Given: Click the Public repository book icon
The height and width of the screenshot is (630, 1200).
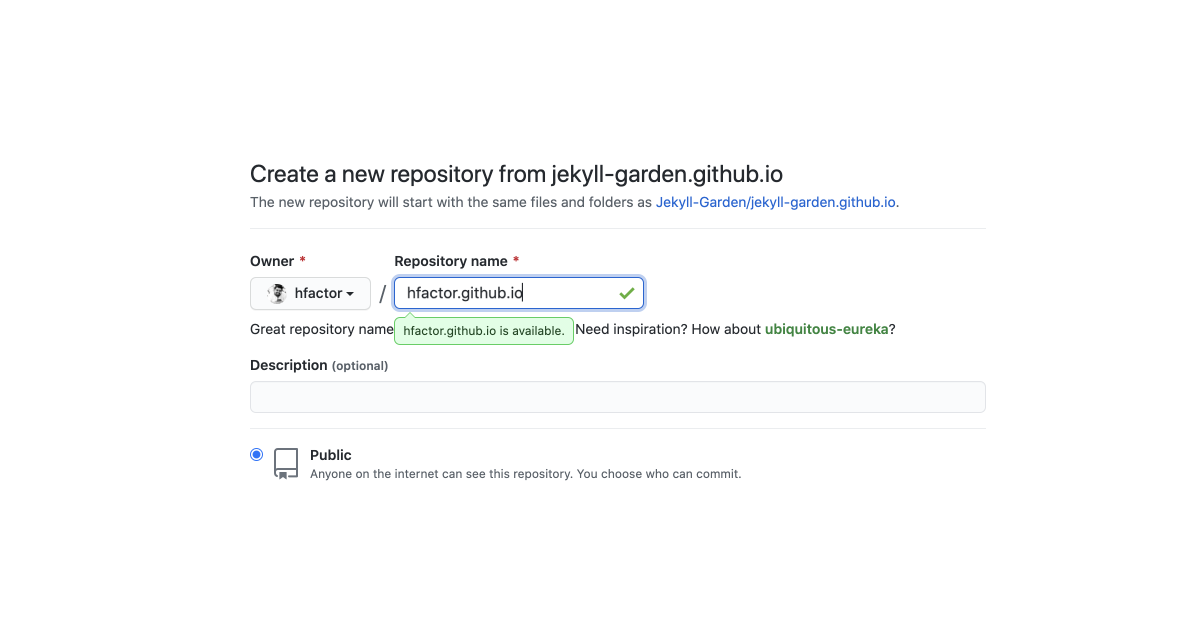Looking at the screenshot, I should point(286,463).
